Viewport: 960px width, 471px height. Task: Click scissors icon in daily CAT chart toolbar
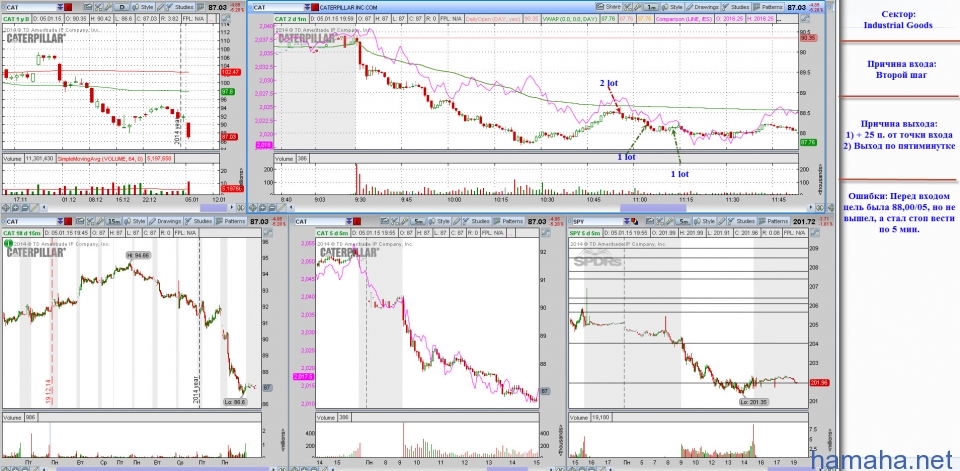pos(98,7)
